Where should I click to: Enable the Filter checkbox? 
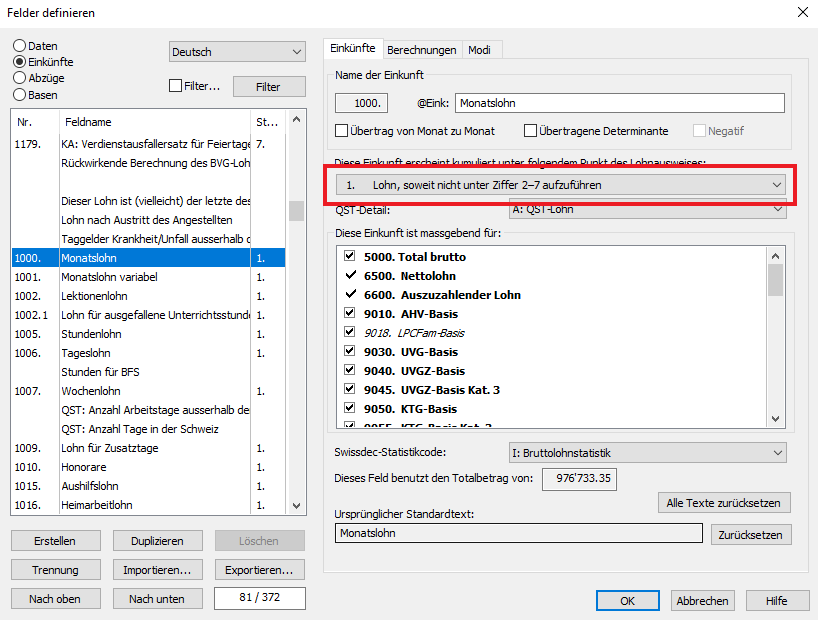click(176, 87)
